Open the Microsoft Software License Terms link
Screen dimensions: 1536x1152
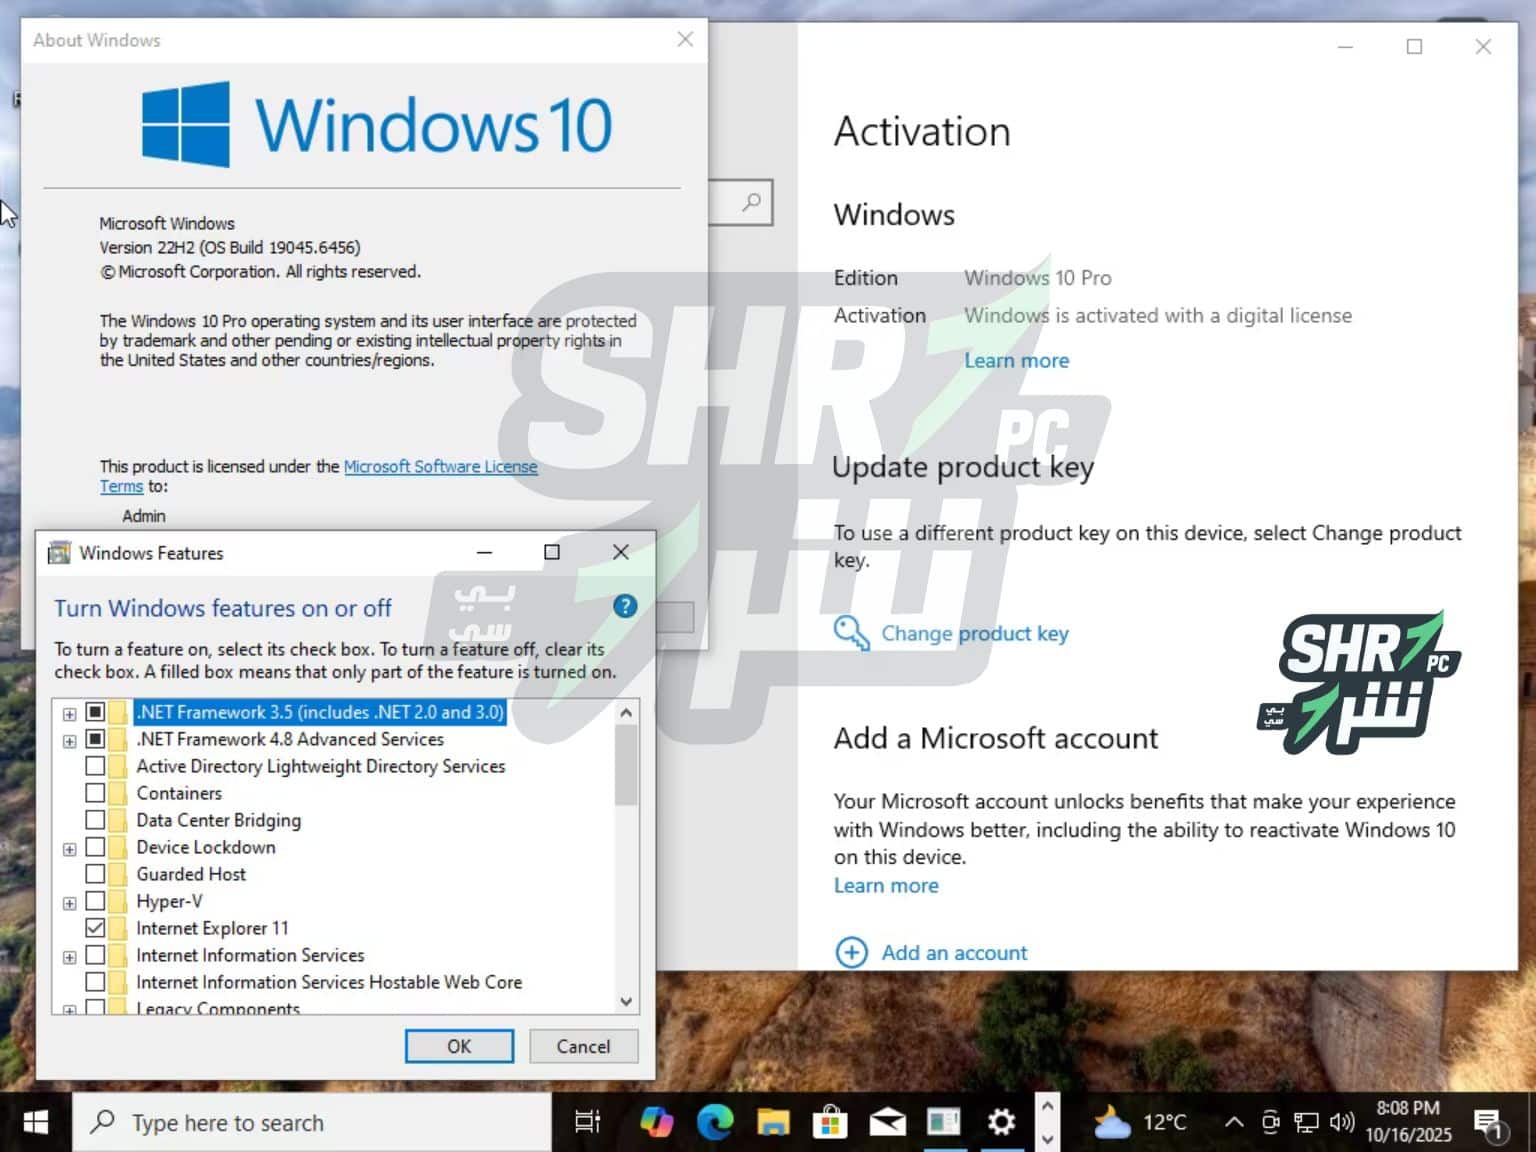pyautogui.click(x=440, y=467)
